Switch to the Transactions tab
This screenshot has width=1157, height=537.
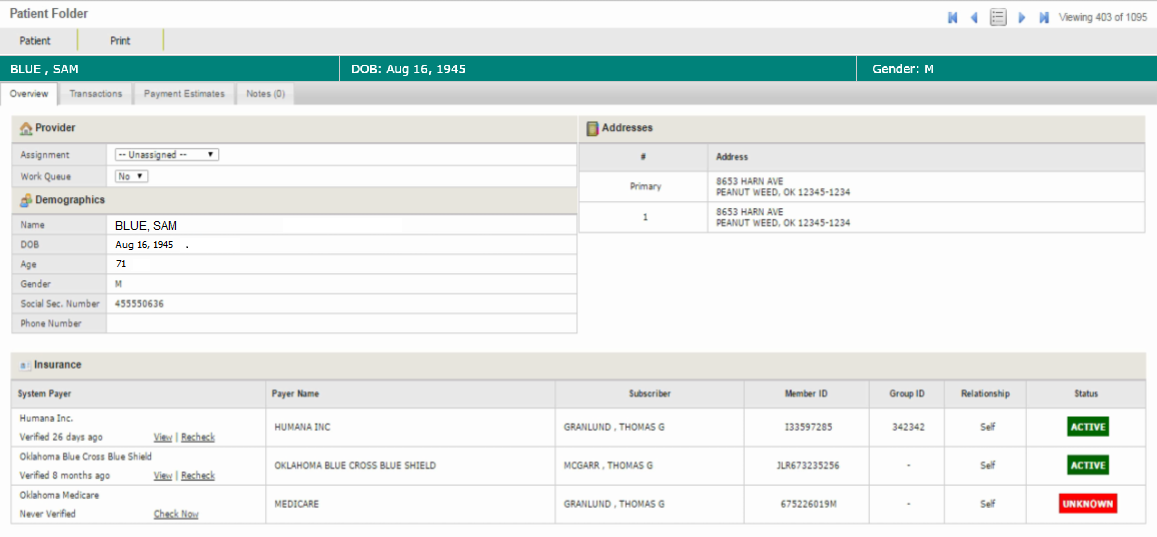tap(96, 94)
